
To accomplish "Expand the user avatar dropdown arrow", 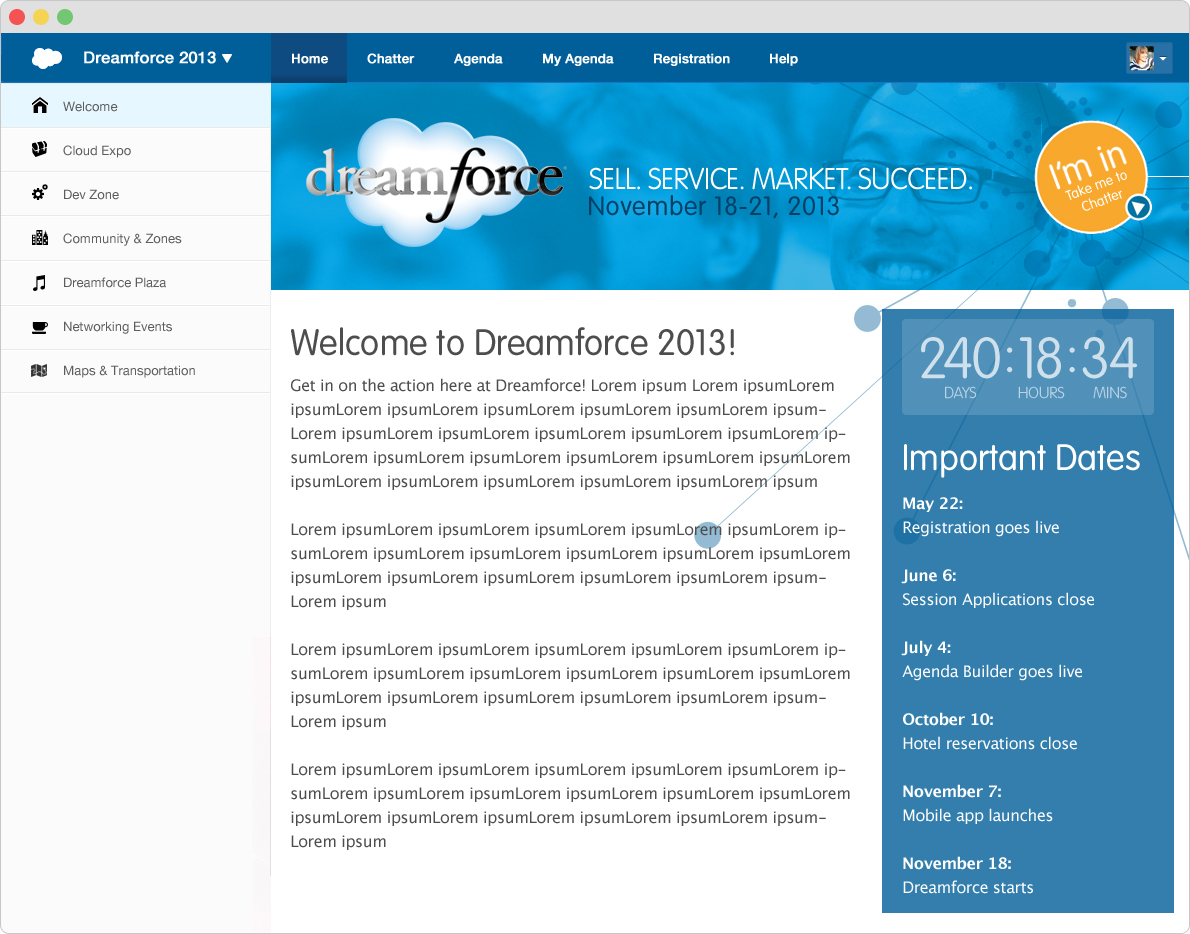I will coord(1163,58).
